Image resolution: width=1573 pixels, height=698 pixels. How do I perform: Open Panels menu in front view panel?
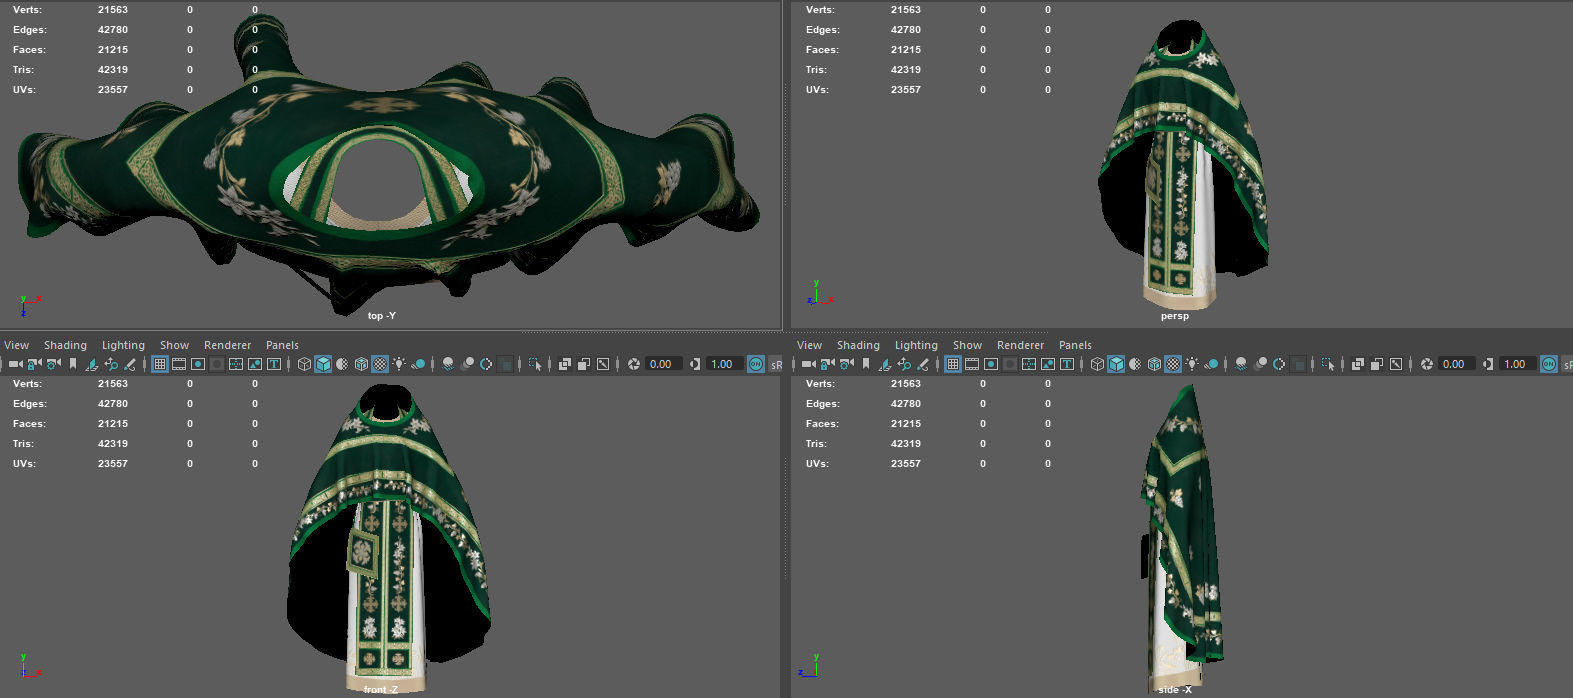pos(282,345)
